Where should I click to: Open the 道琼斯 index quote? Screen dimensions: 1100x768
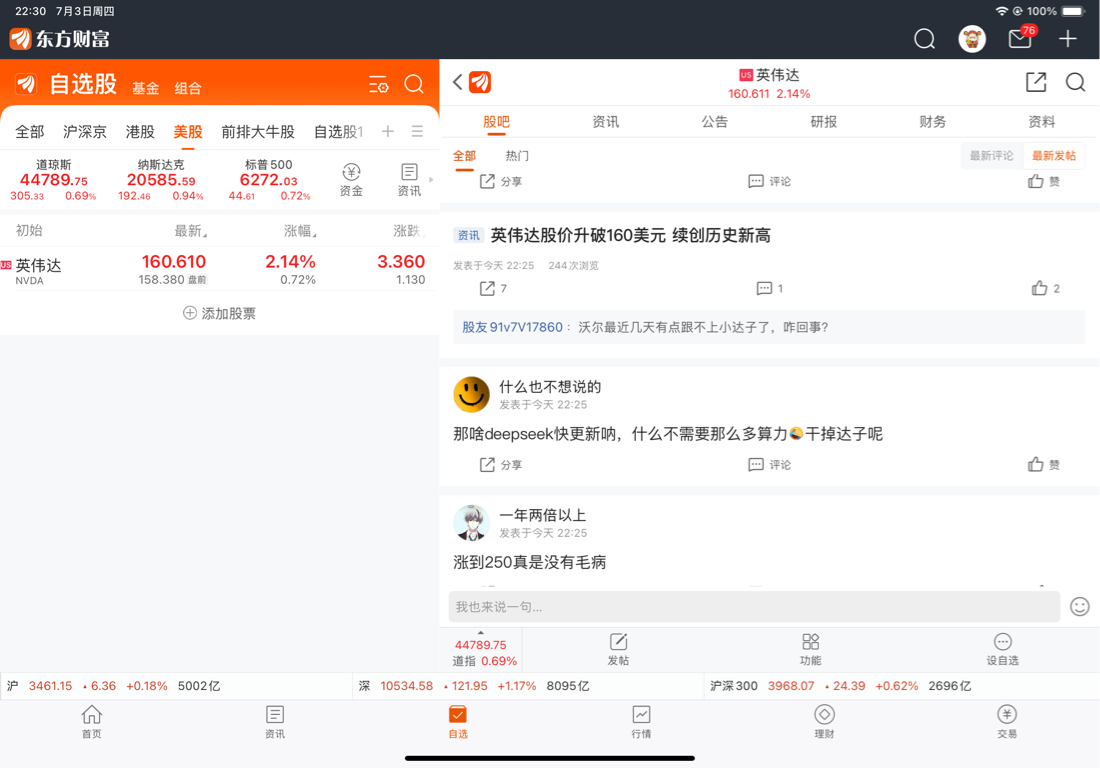53,180
